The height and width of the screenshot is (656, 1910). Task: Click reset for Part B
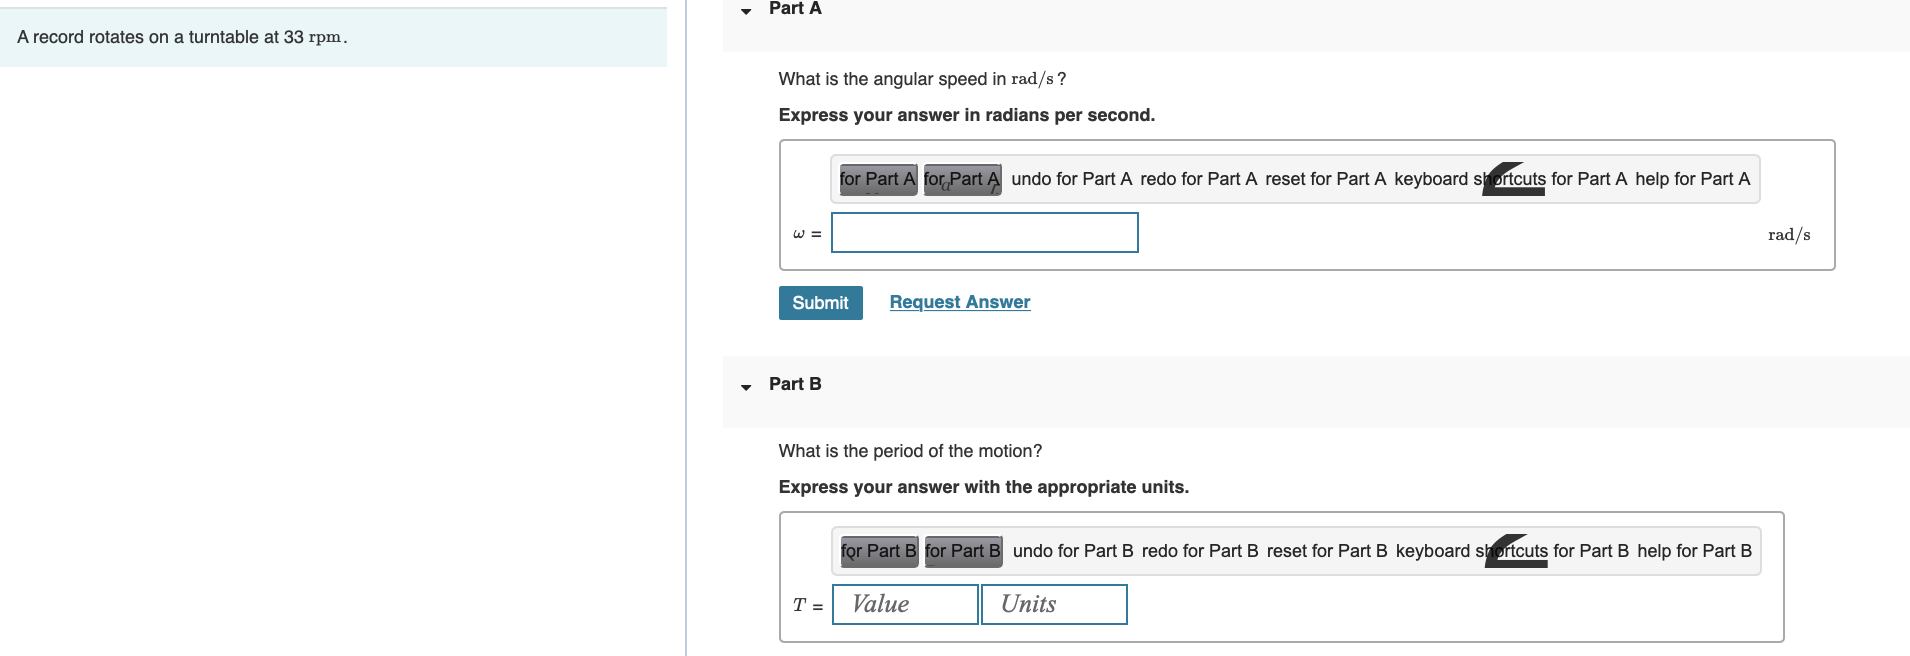click(1327, 551)
